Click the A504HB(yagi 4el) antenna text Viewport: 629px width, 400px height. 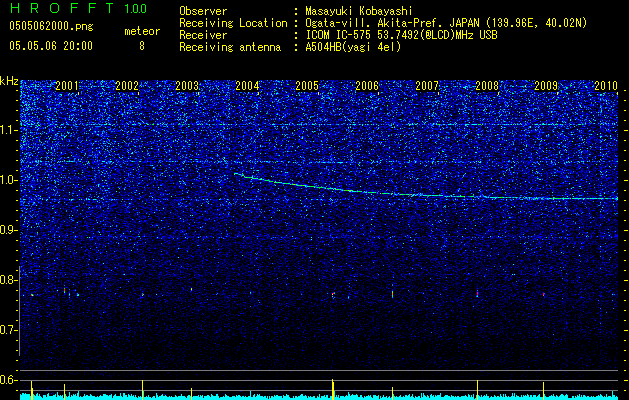click(x=353, y=47)
